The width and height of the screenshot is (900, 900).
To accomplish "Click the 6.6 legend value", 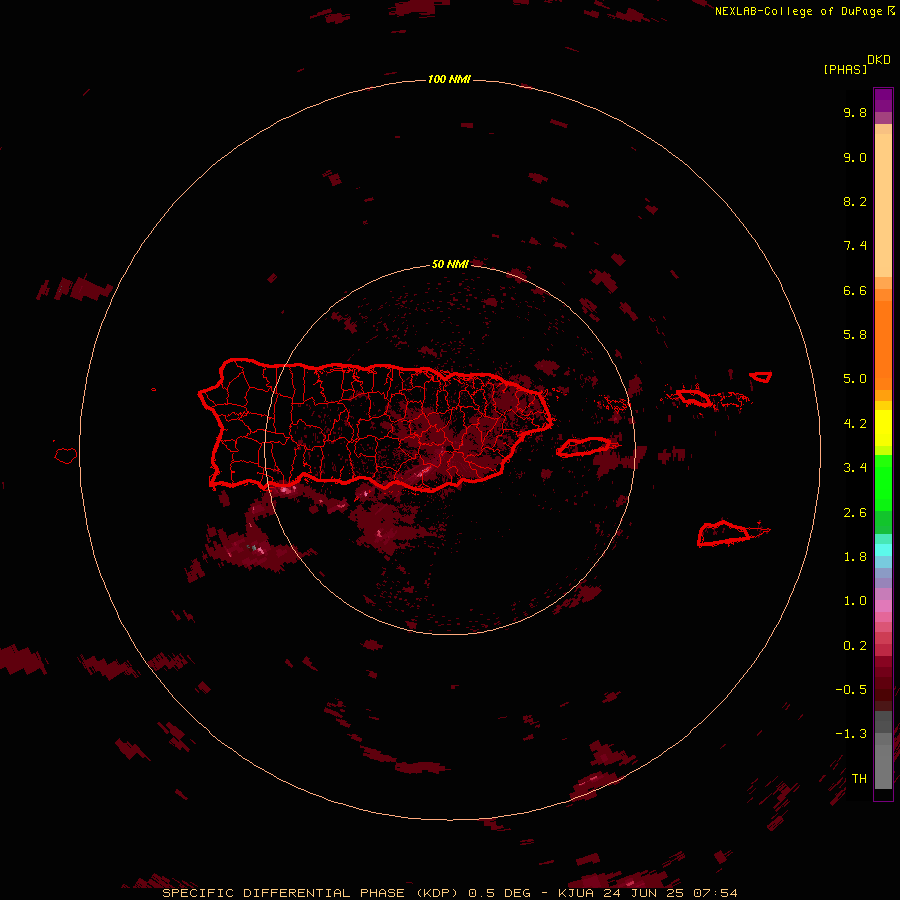I will (855, 290).
